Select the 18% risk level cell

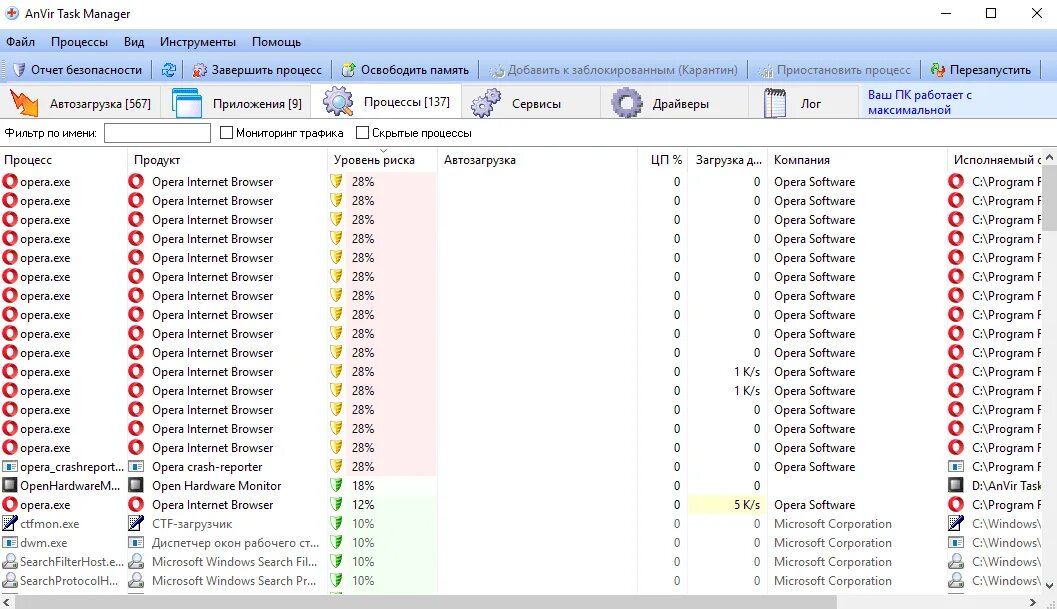(x=383, y=486)
